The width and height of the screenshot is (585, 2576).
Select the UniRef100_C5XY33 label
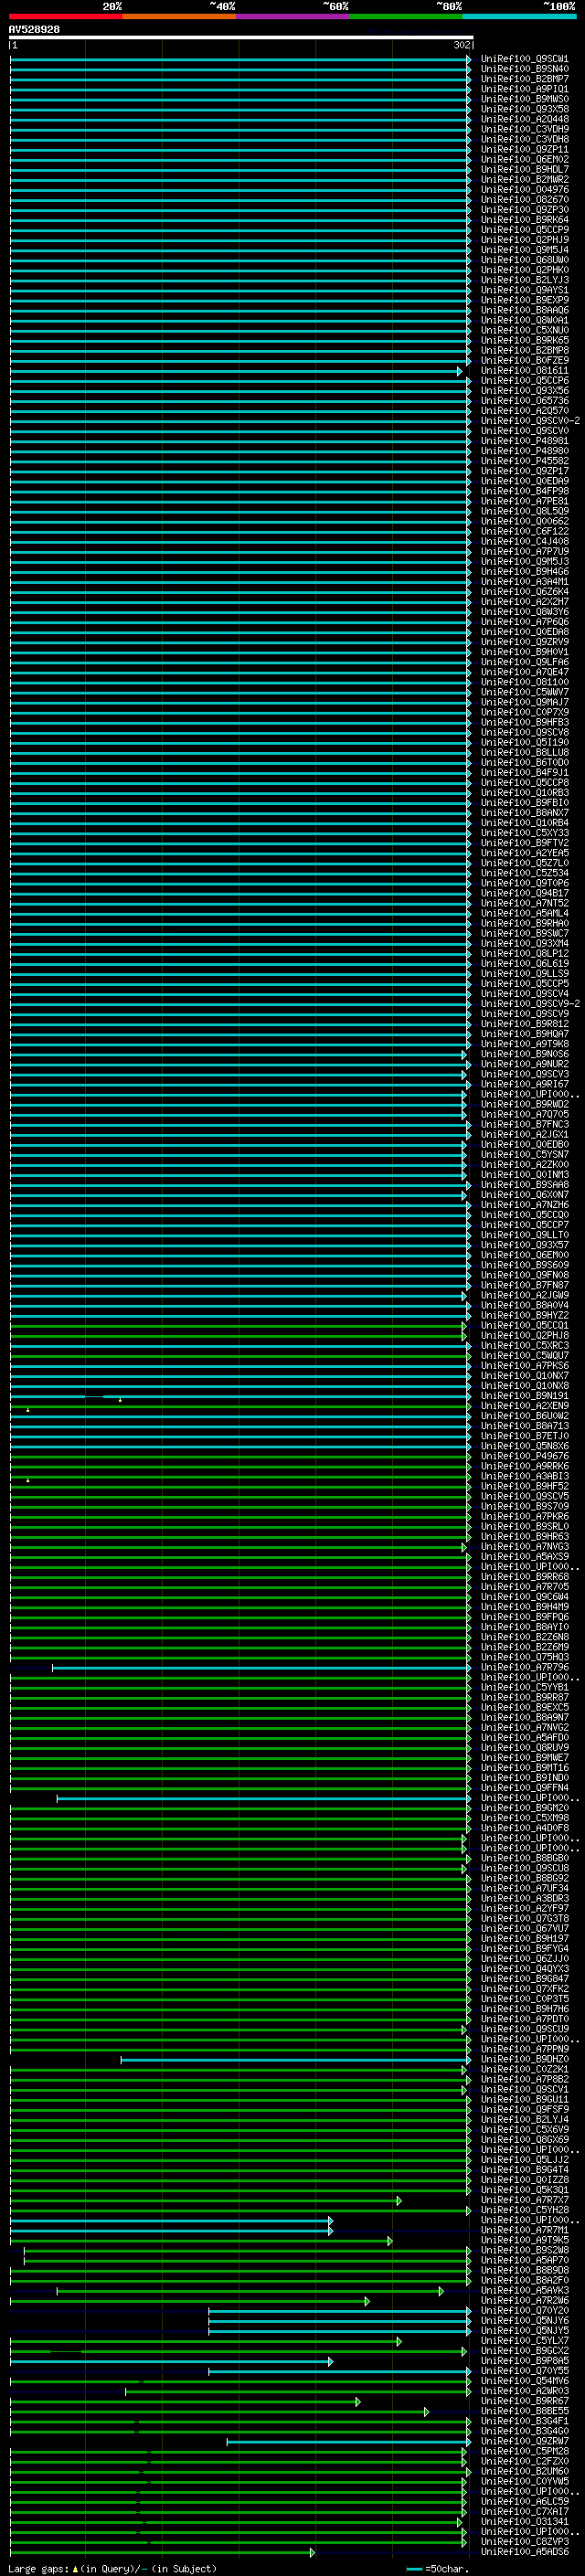coord(524,833)
